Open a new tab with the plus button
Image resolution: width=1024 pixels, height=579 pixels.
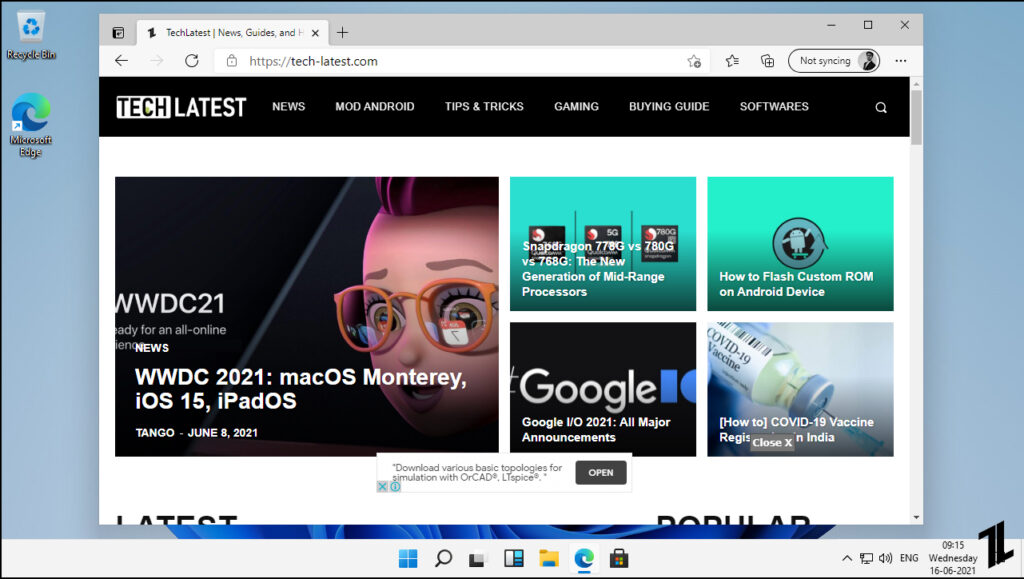[342, 33]
